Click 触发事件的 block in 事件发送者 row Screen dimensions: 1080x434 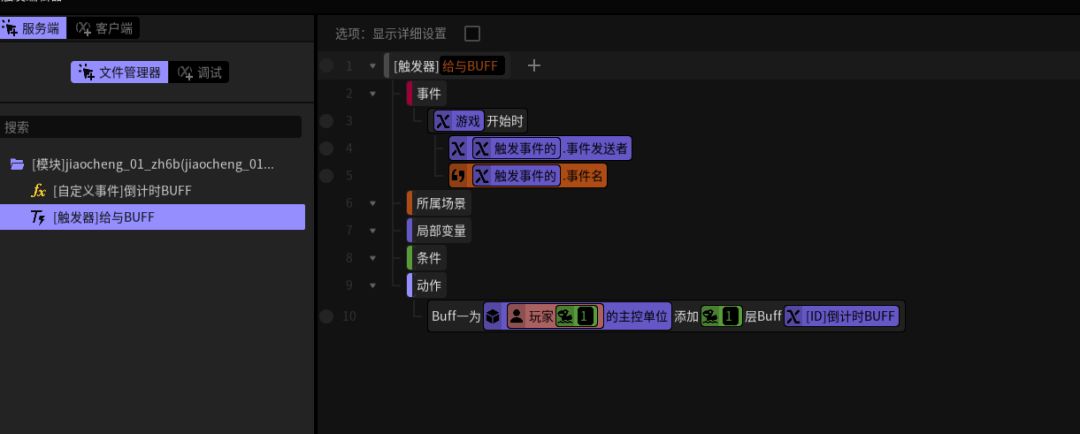(x=515, y=148)
